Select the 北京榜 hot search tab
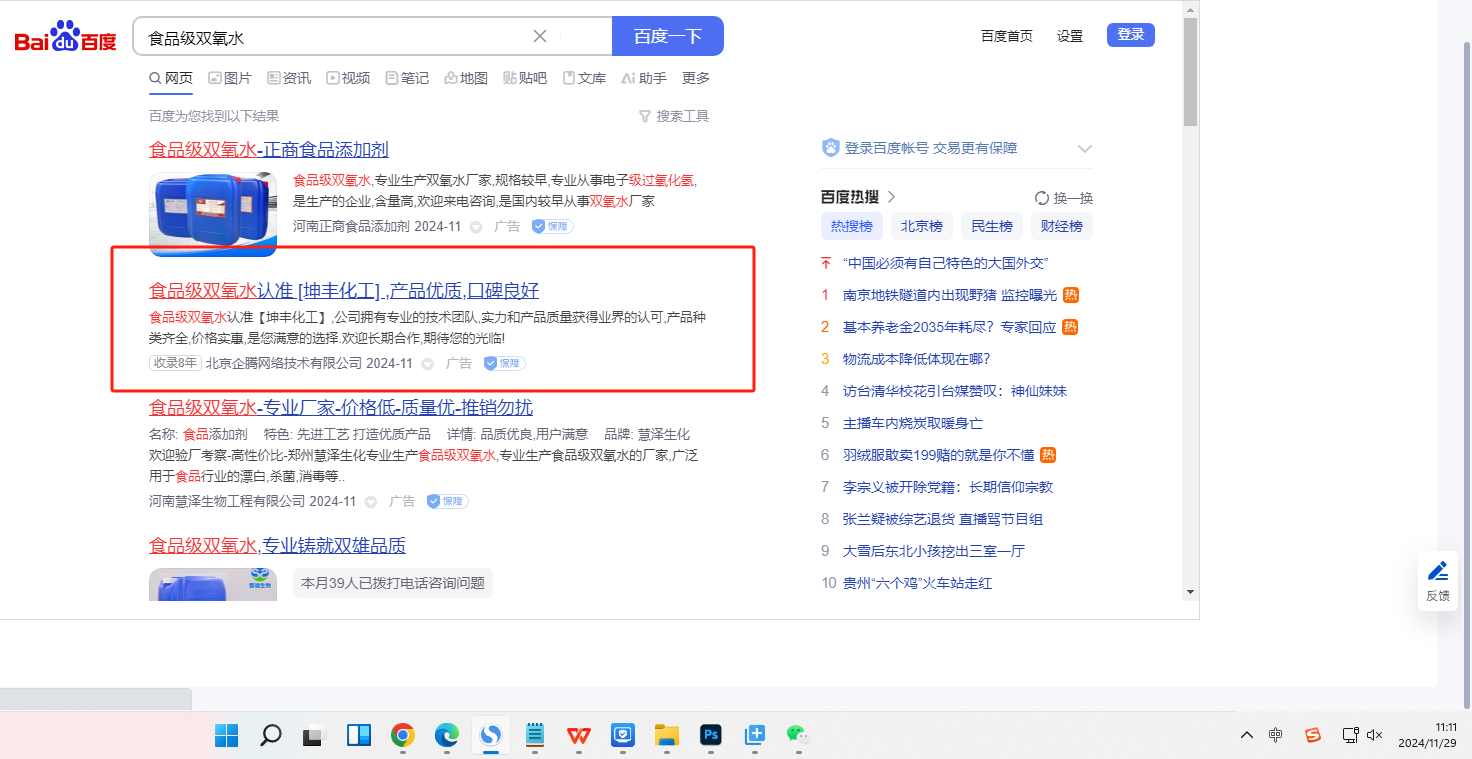Screen dimensions: 1472x759 [x=921, y=226]
